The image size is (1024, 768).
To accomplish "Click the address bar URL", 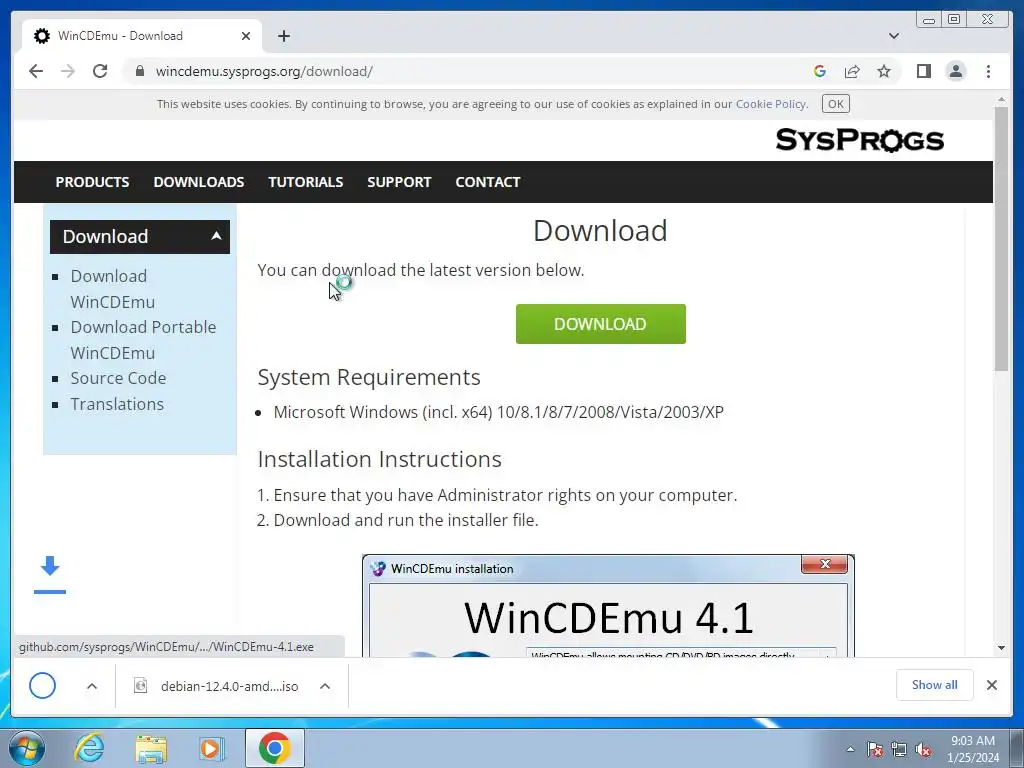I will click(x=264, y=71).
